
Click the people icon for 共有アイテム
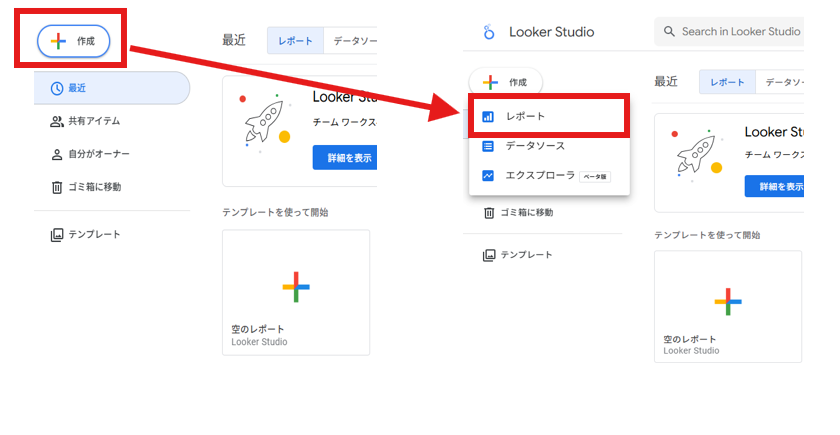tap(56, 121)
